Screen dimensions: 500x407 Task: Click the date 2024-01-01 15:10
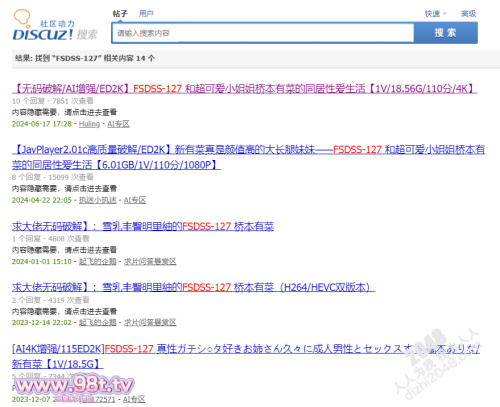[x=42, y=262]
